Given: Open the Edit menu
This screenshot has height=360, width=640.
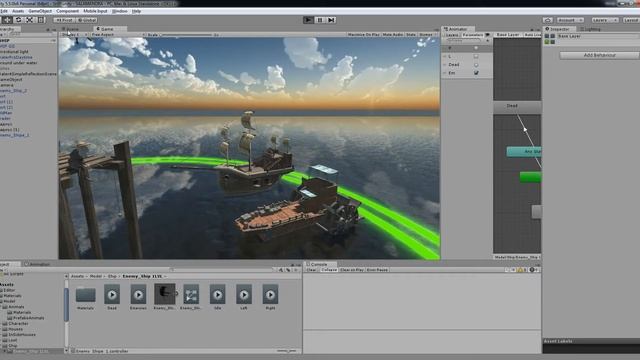Looking at the screenshot, I should [x=4, y=11].
